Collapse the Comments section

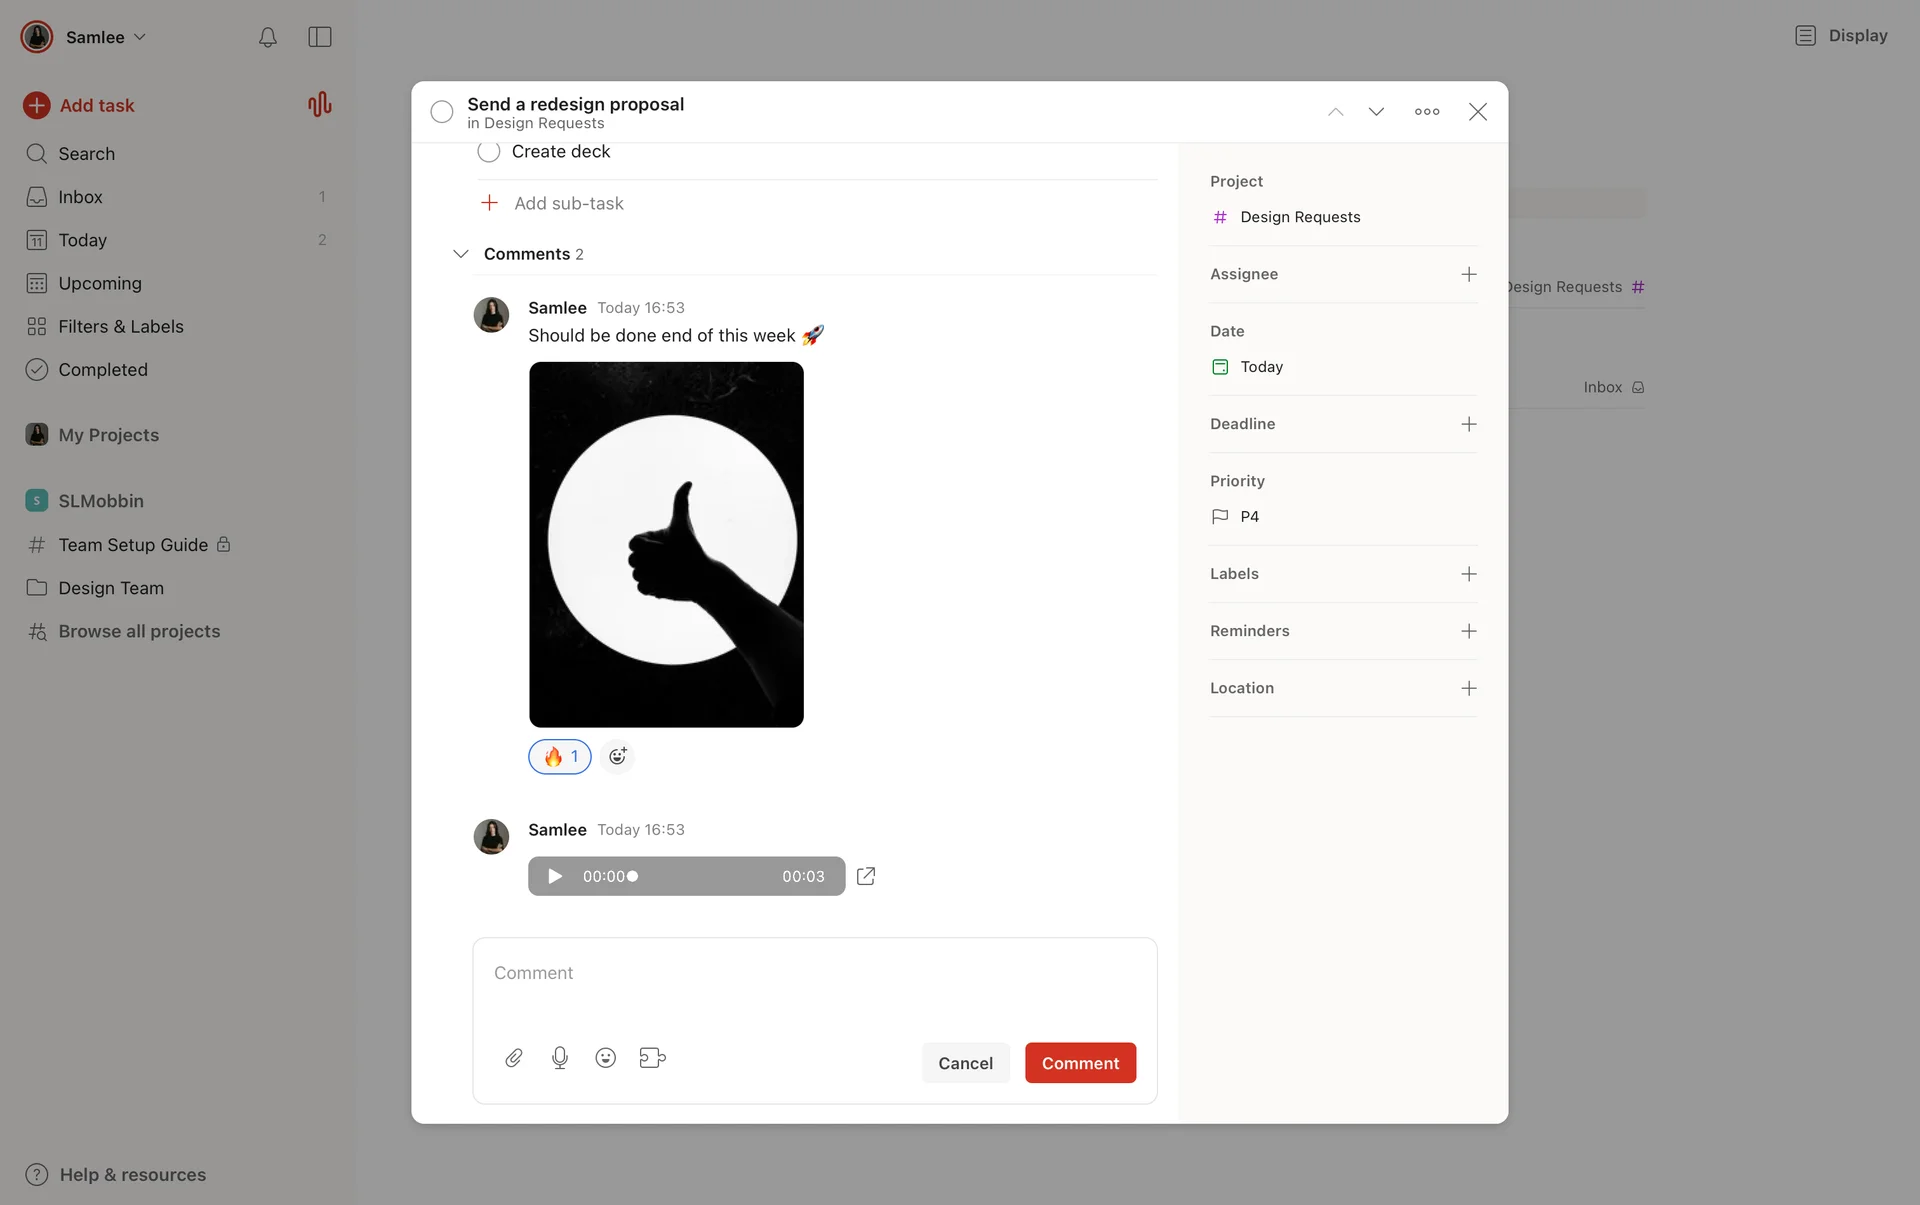point(461,254)
